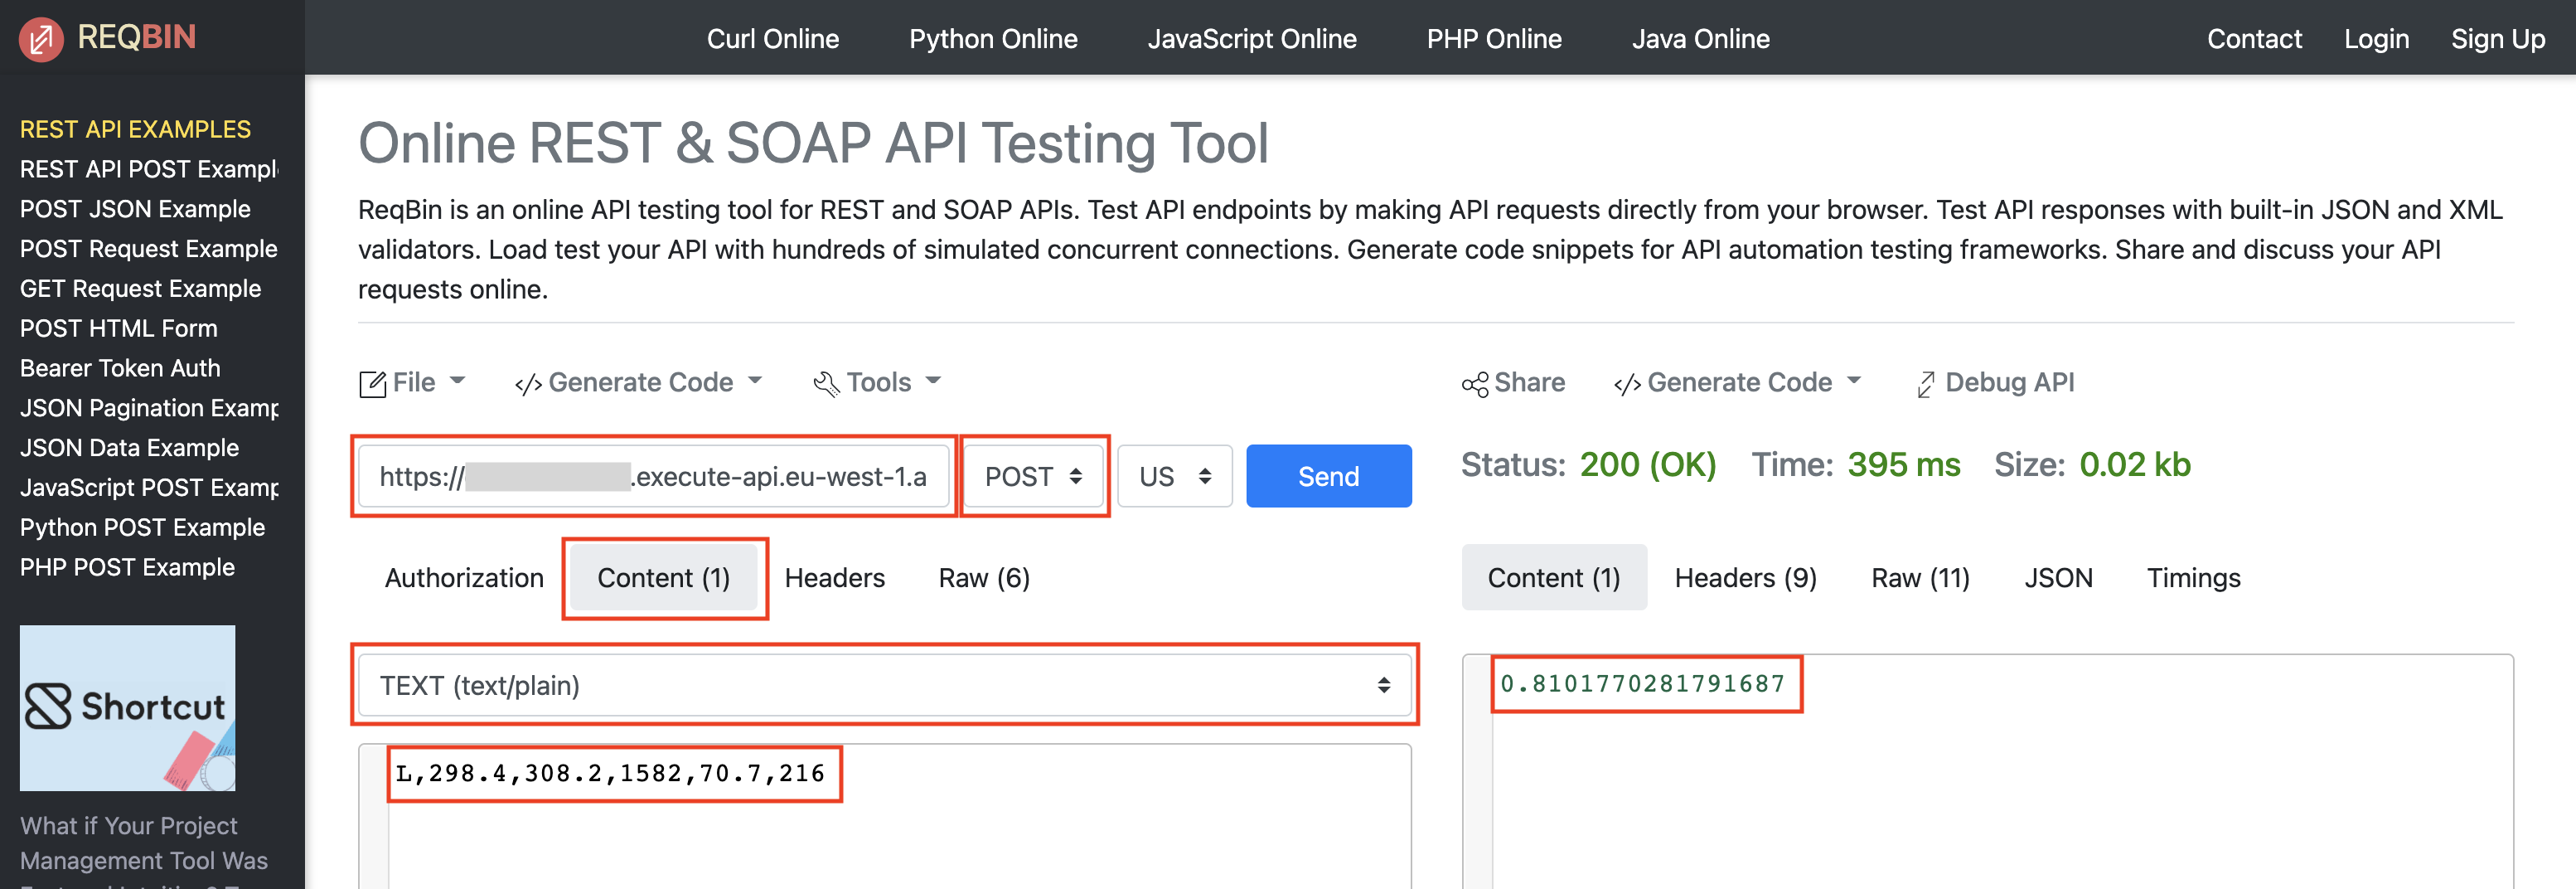The width and height of the screenshot is (2576, 889).
Task: Open JSON Data Example sidebar link
Action: point(129,448)
